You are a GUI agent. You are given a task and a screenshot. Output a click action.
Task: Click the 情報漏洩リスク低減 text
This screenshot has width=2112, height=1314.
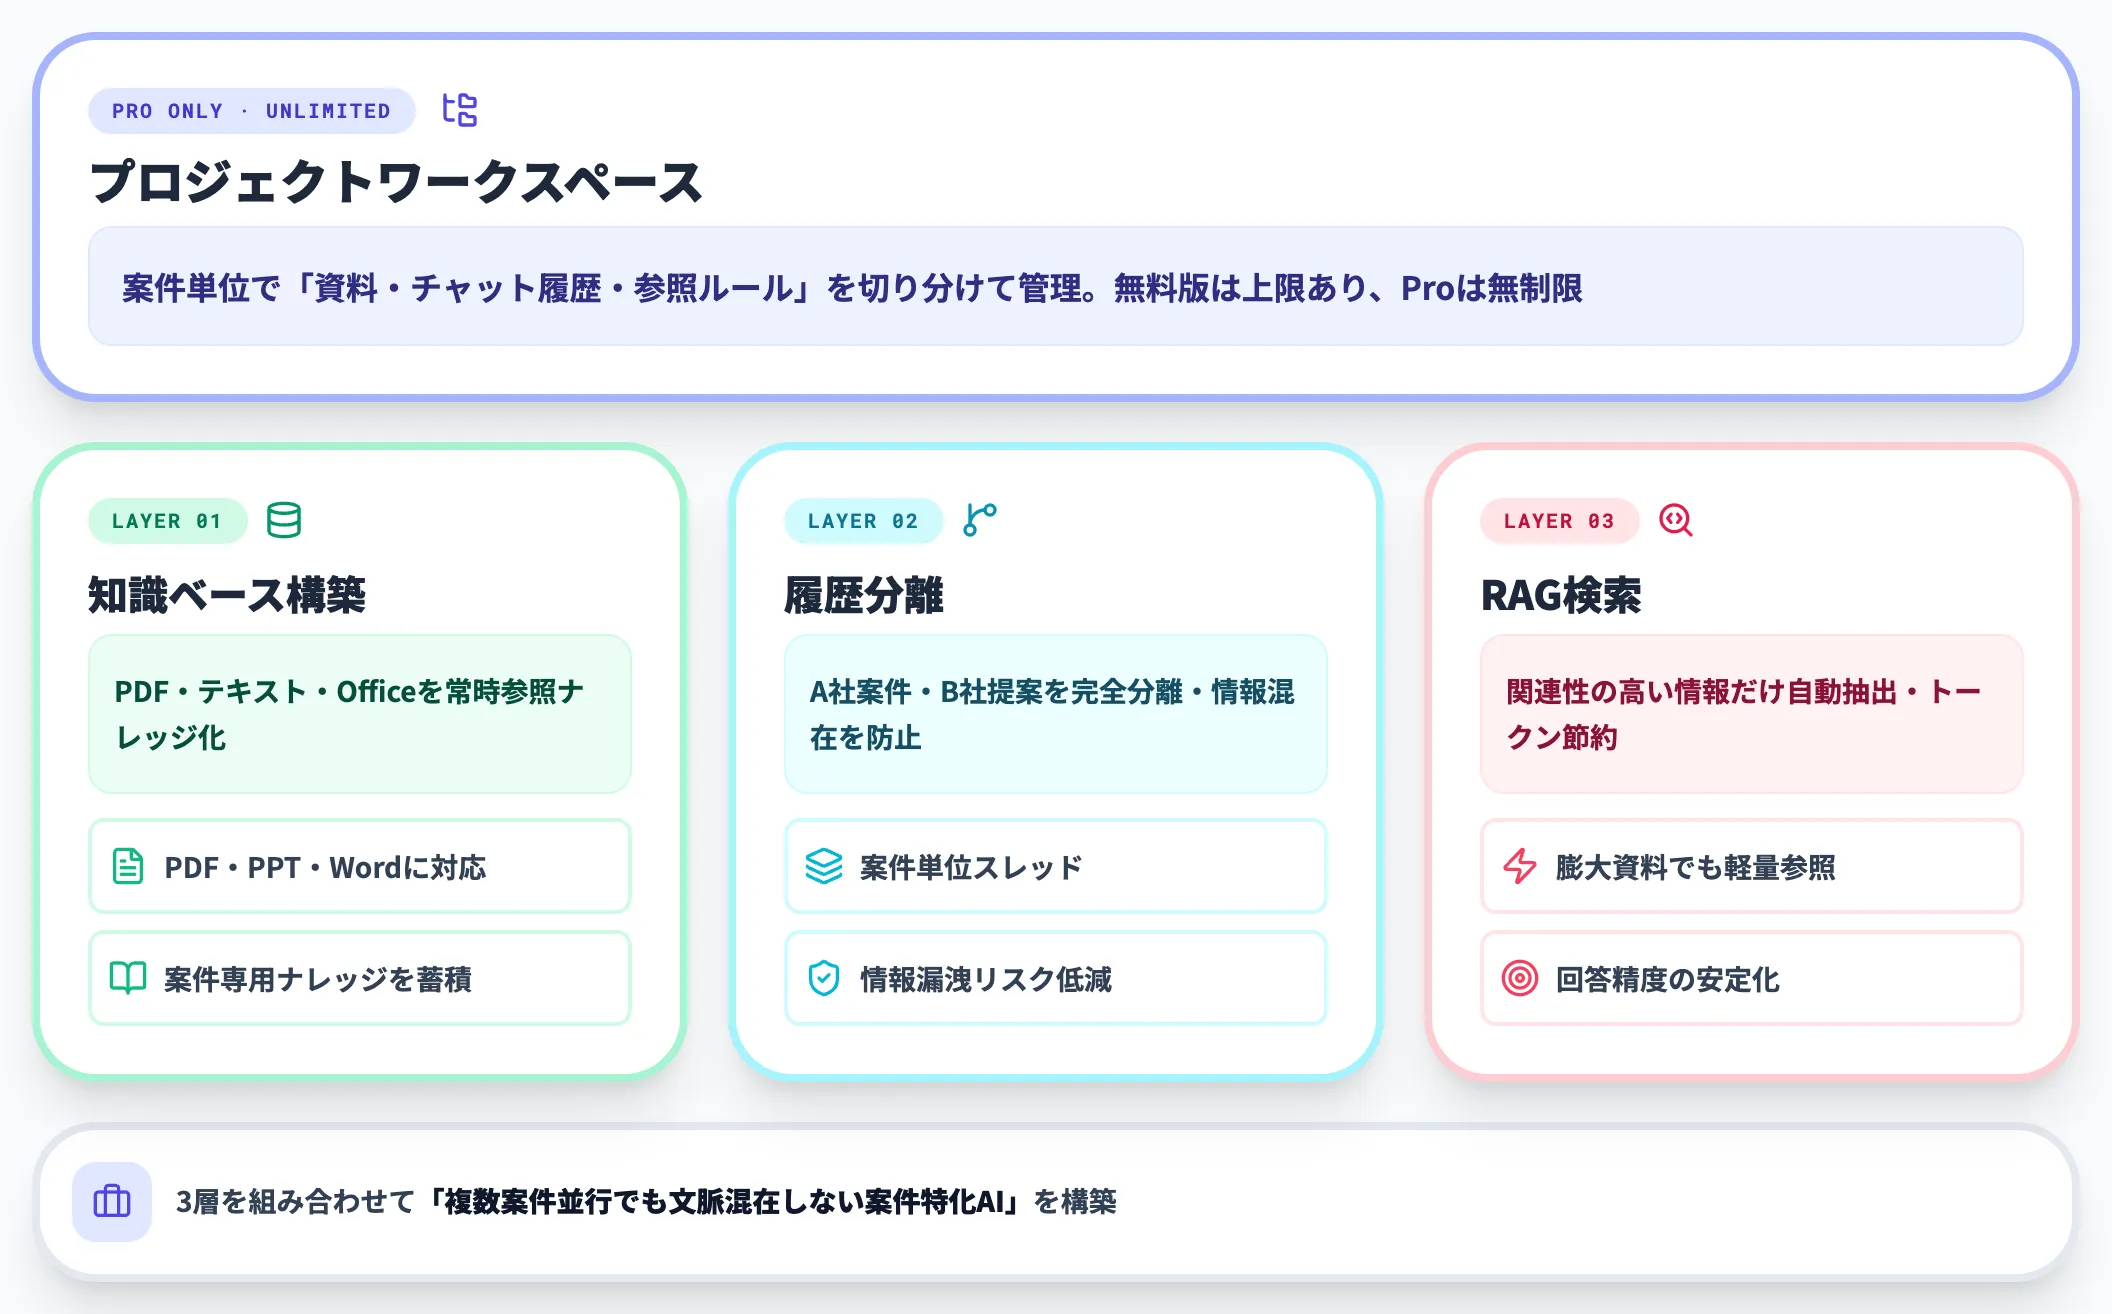click(x=986, y=979)
